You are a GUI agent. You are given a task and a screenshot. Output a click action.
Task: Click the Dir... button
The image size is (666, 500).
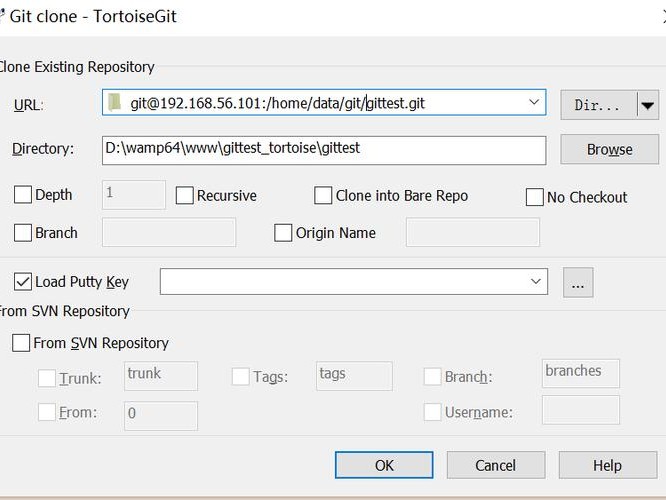tap(598, 105)
